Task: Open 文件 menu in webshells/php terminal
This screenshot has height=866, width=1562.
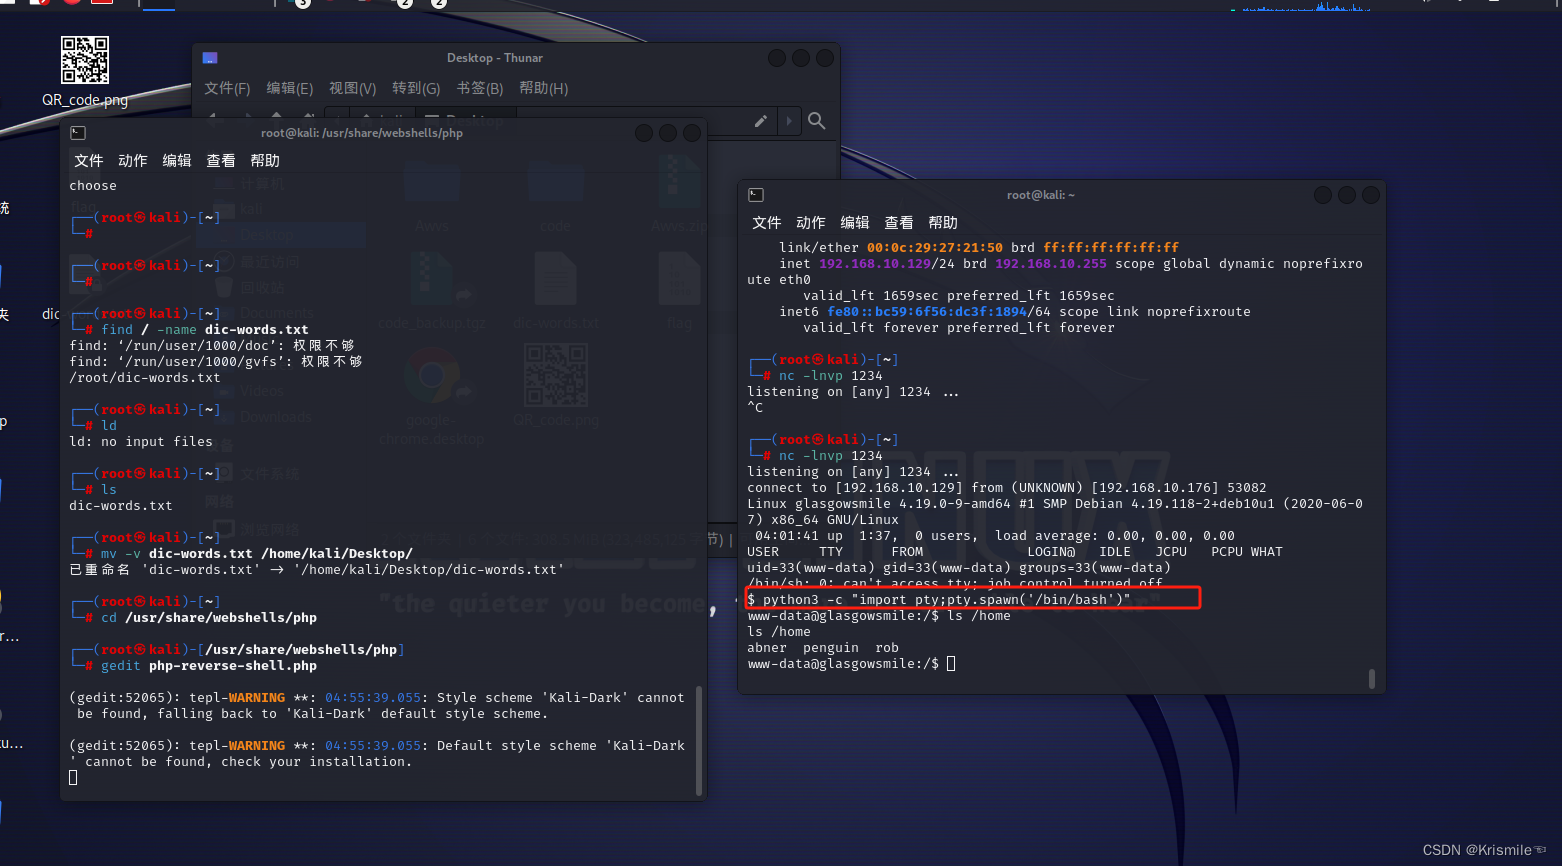Action: pyautogui.click(x=89, y=160)
